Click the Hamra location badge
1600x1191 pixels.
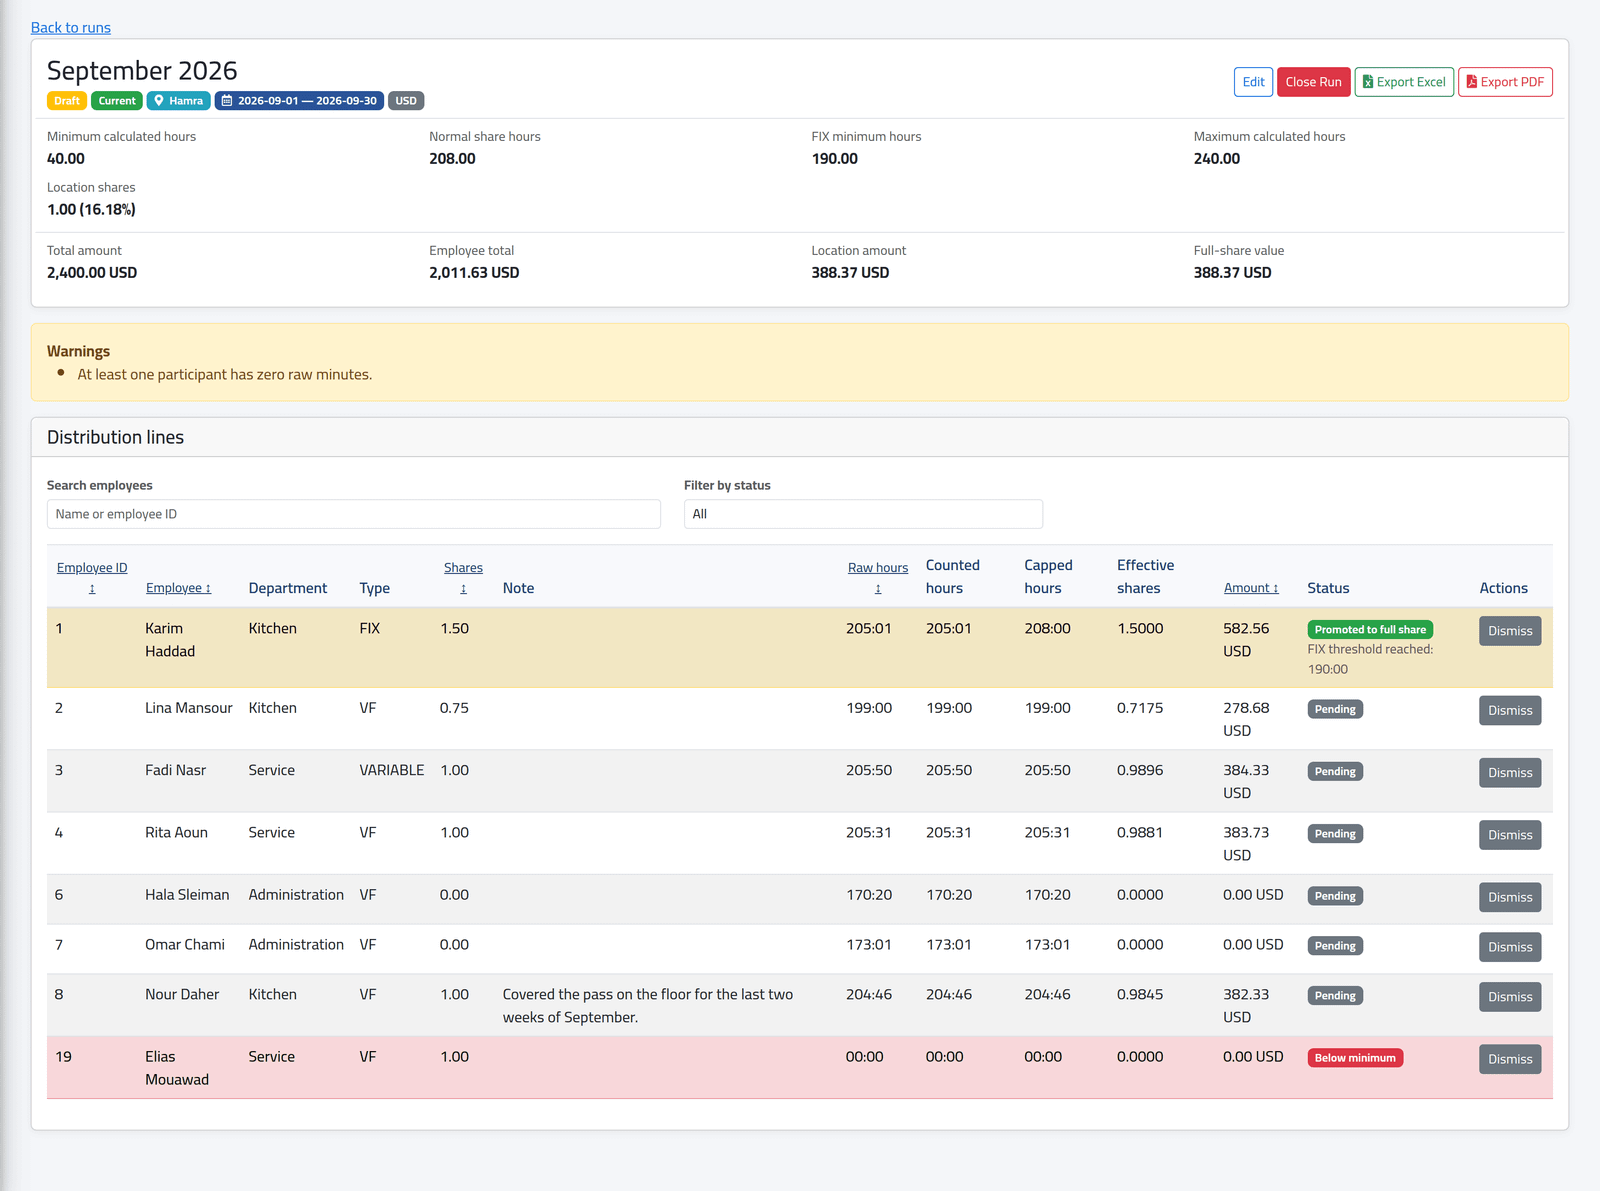tap(179, 101)
